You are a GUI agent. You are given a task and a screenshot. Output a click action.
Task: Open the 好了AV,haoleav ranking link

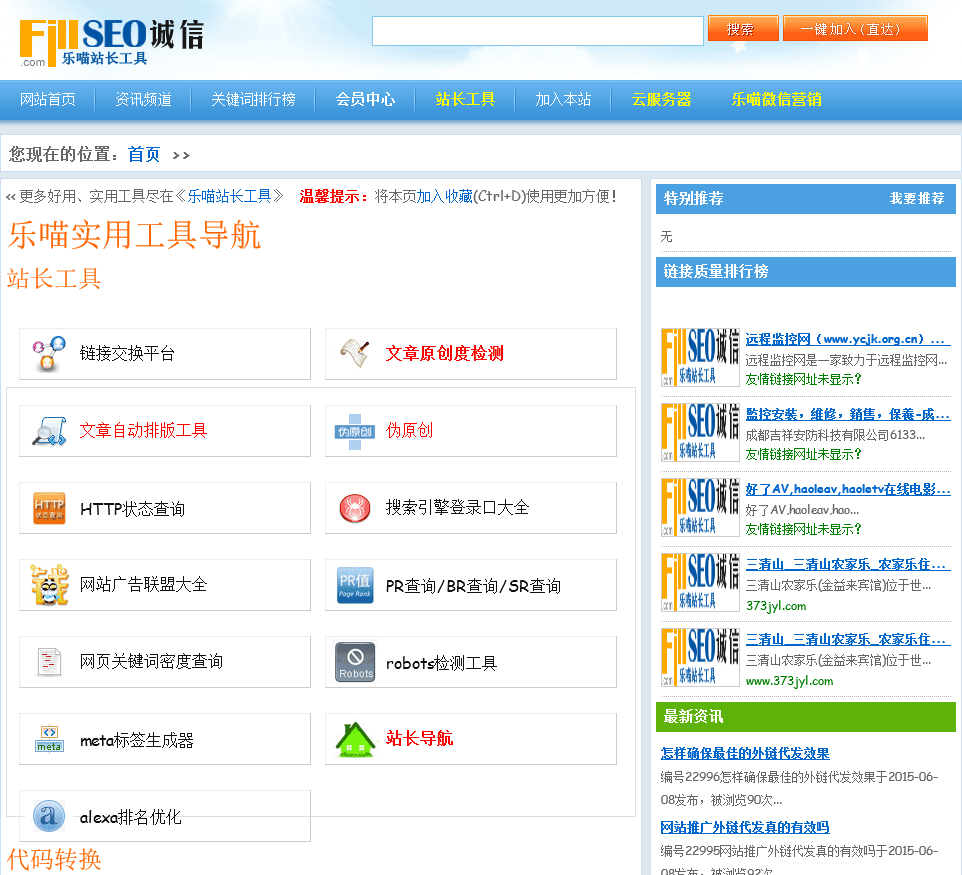(x=847, y=489)
